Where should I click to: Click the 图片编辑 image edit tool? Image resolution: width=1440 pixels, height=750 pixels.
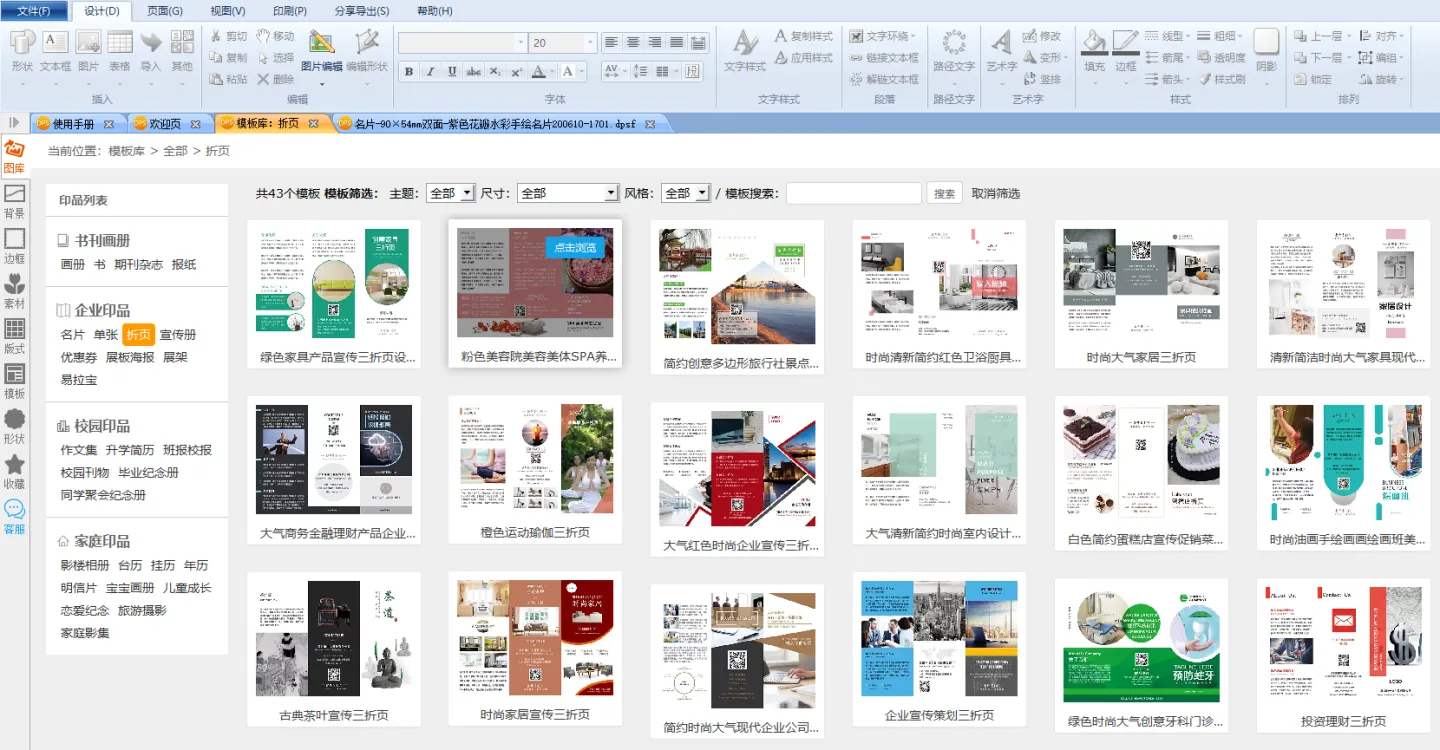tap(321, 51)
